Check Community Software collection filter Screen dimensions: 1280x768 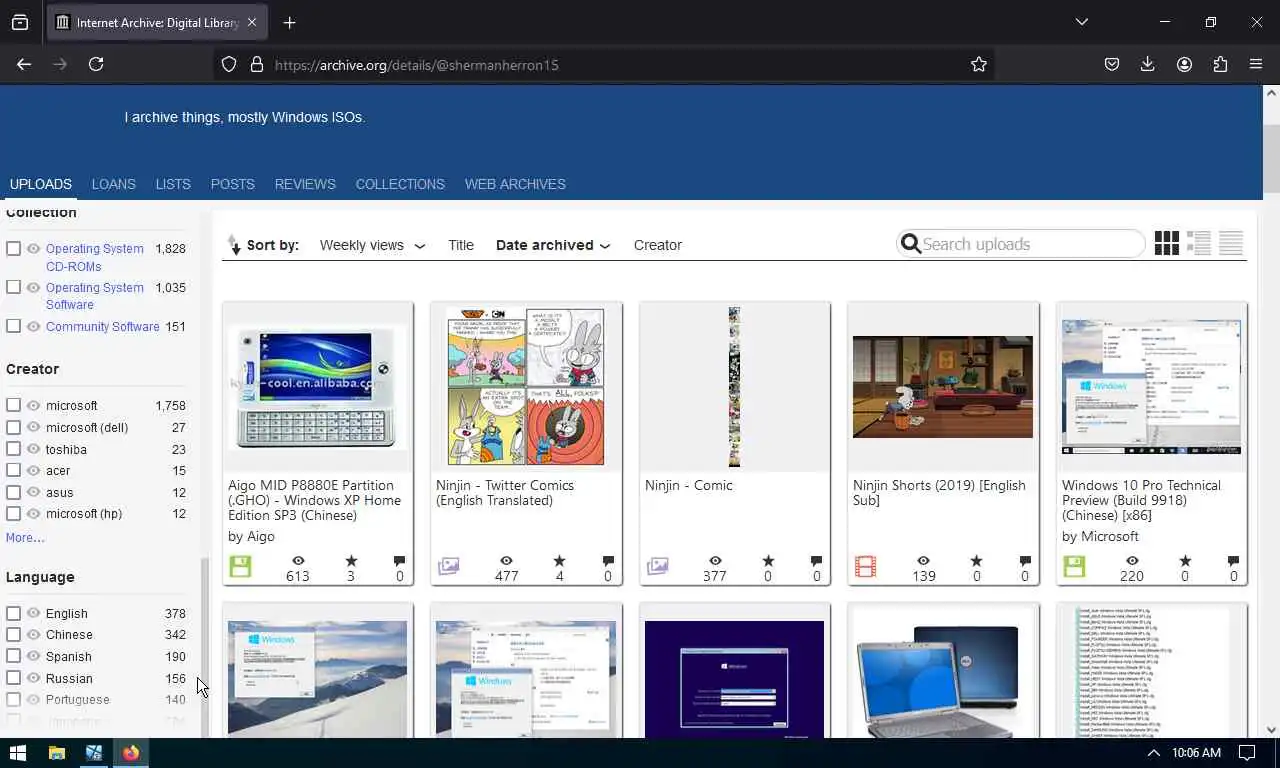(14, 326)
